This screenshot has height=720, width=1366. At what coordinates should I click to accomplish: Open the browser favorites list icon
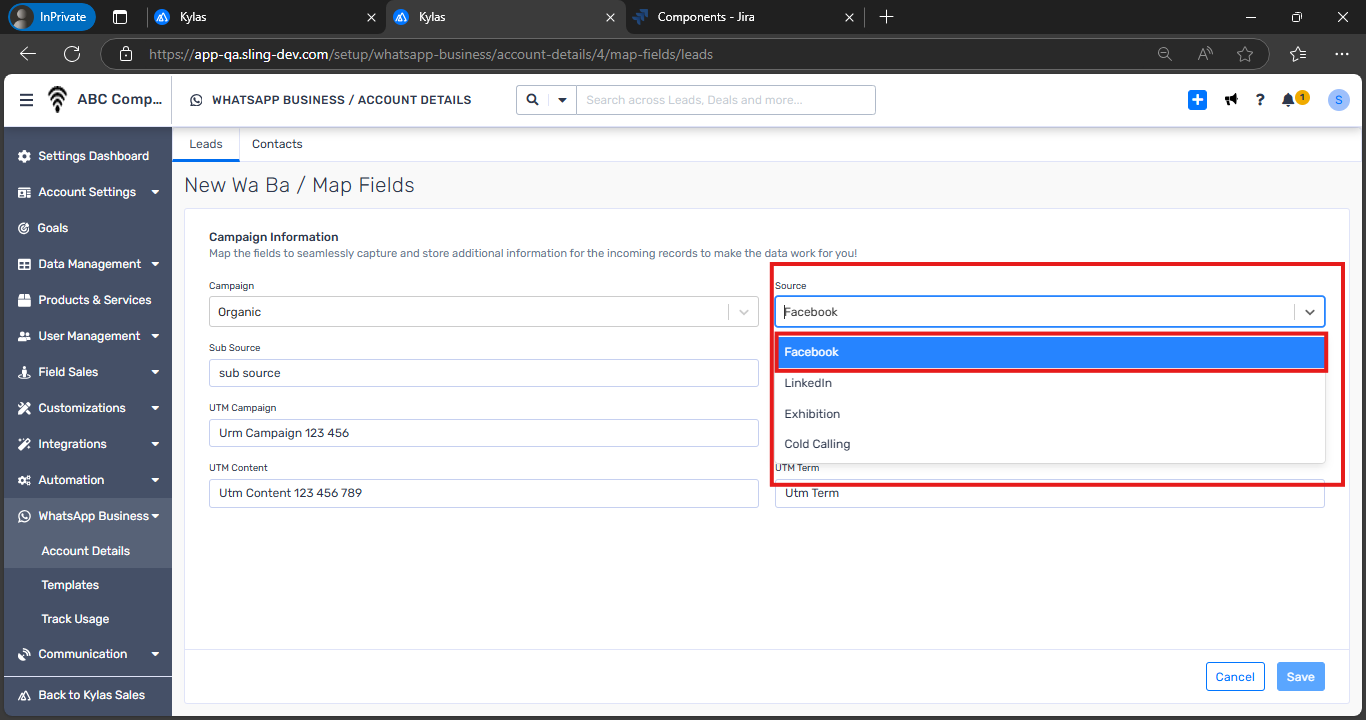[1298, 54]
